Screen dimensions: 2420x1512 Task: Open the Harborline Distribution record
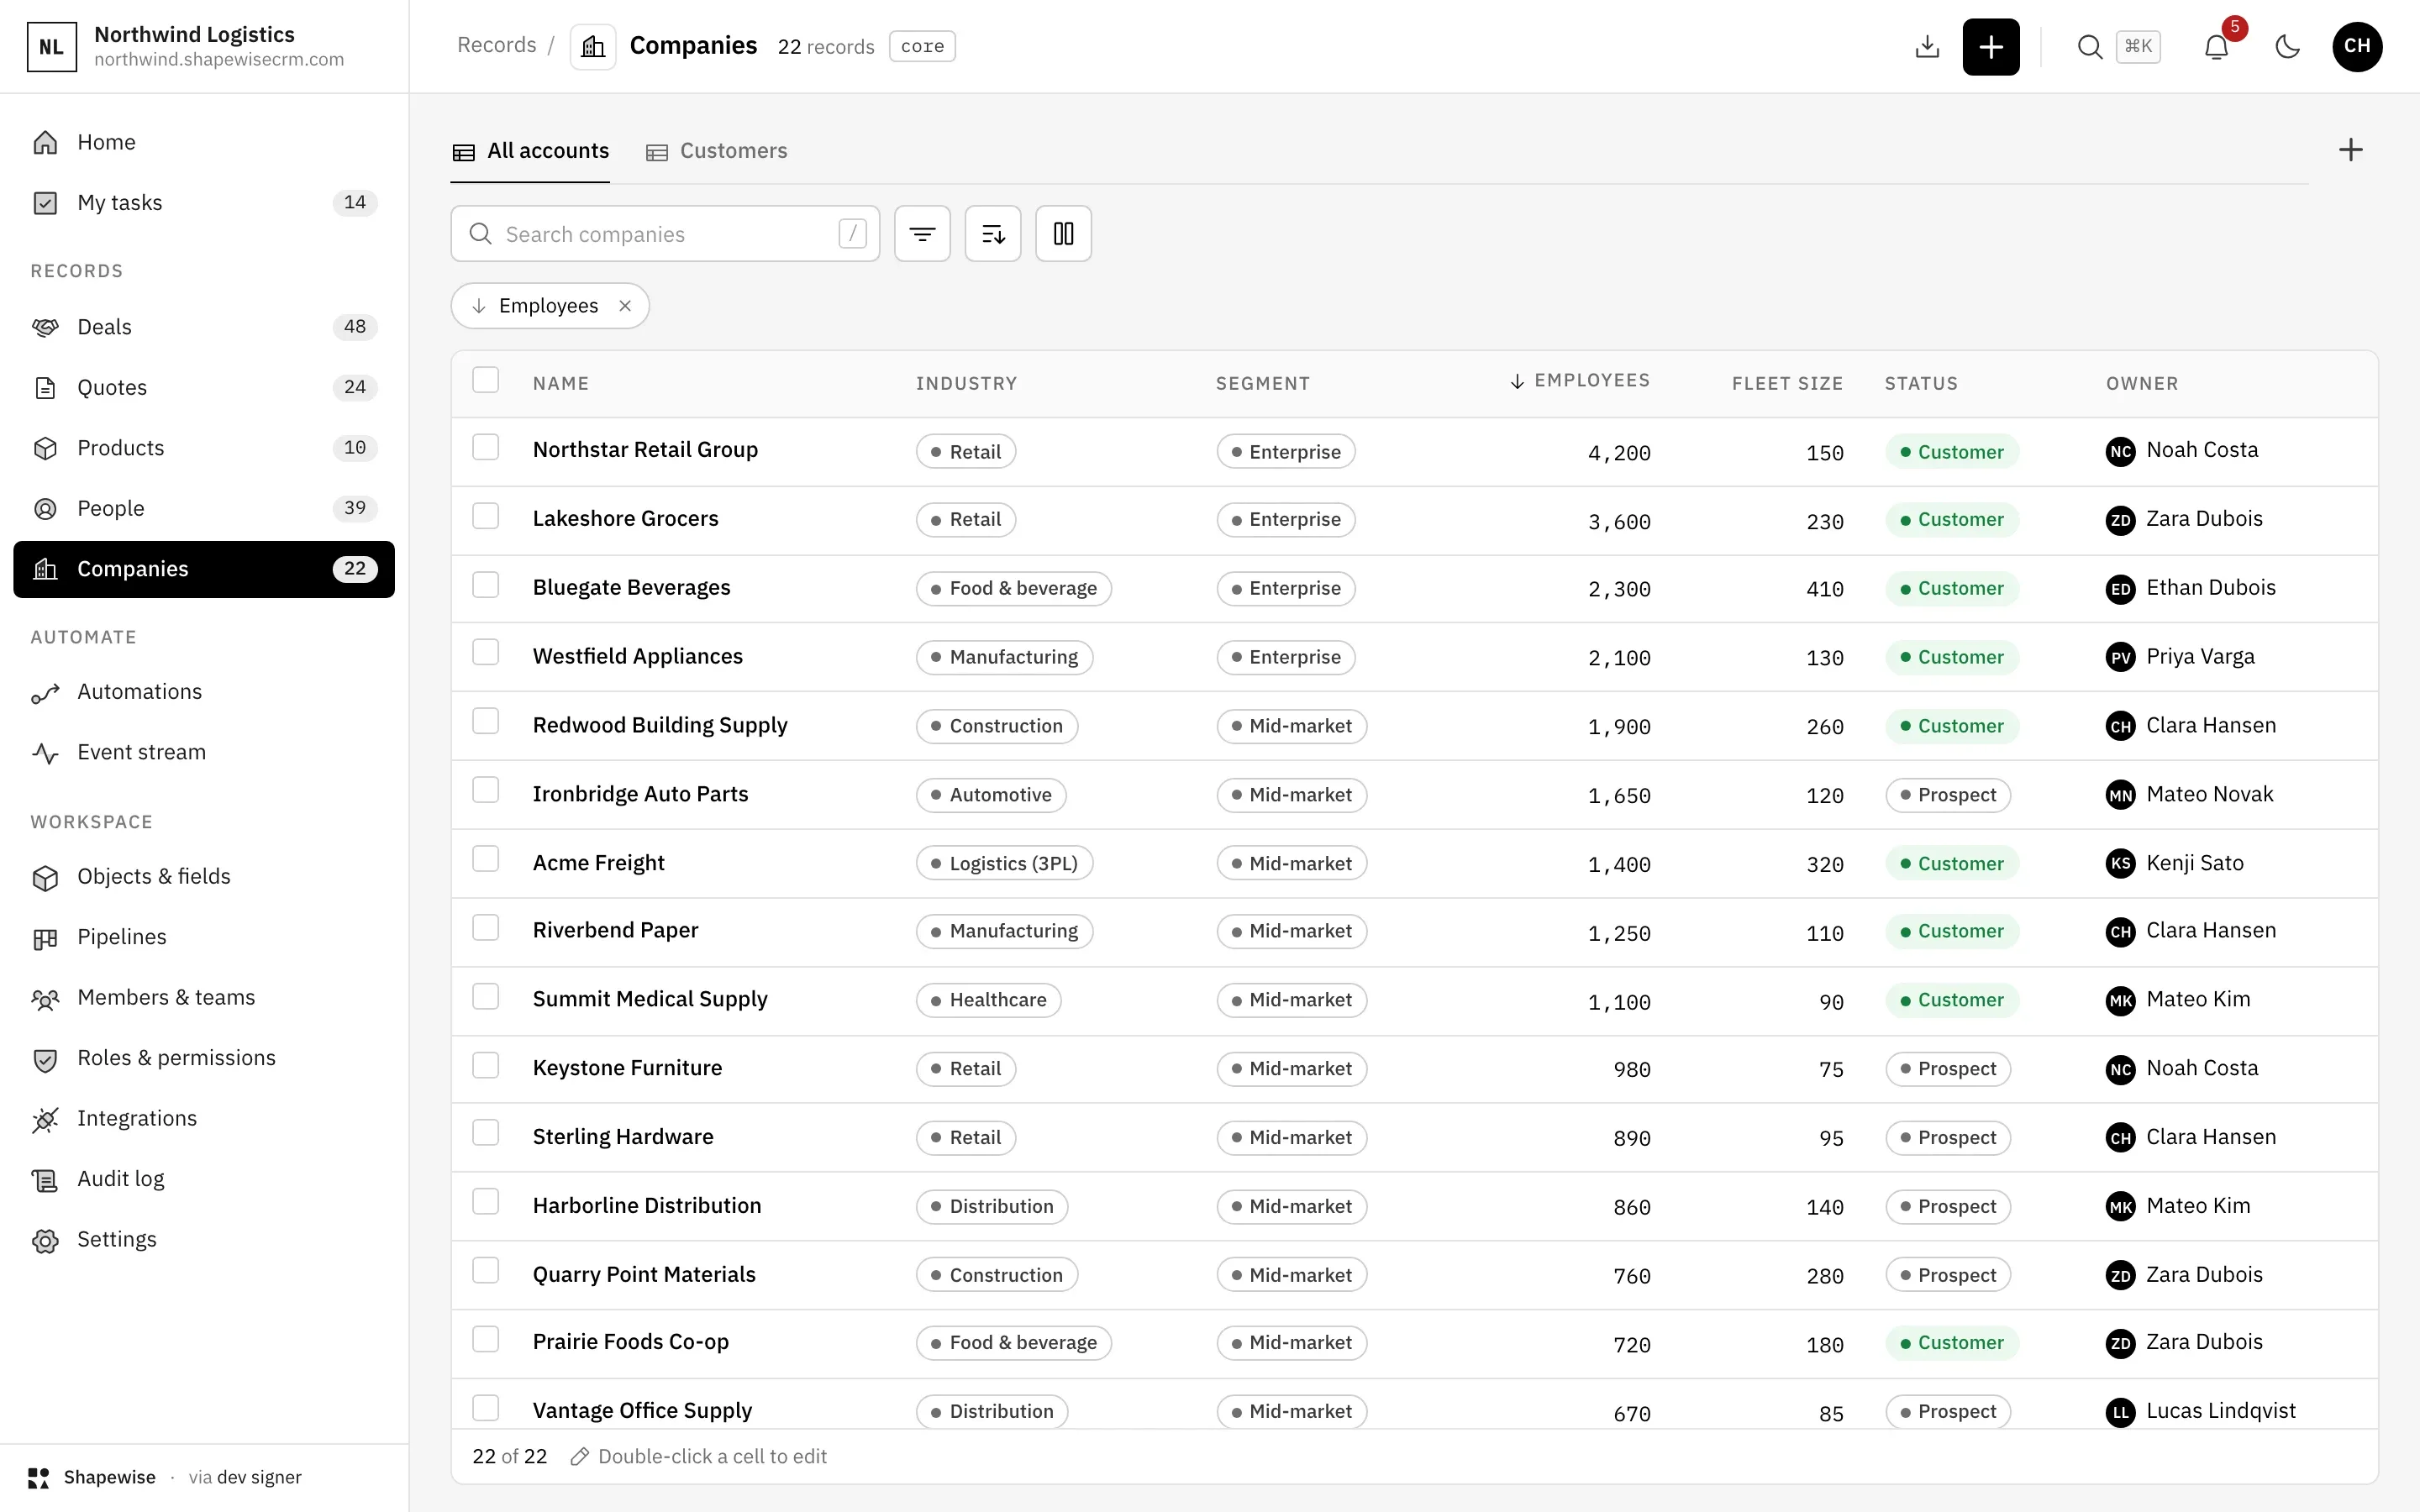(647, 1205)
